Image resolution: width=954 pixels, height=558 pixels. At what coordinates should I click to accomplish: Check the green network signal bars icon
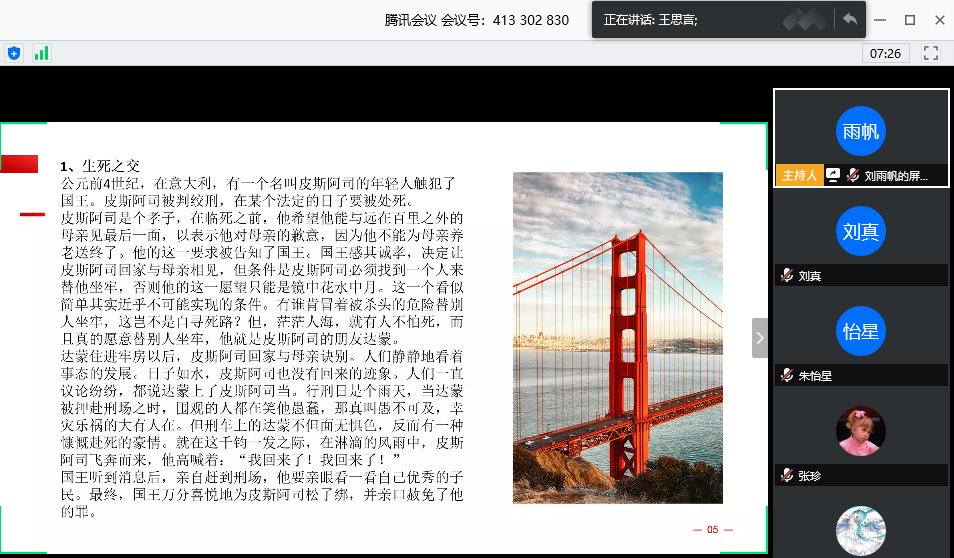click(x=41, y=53)
